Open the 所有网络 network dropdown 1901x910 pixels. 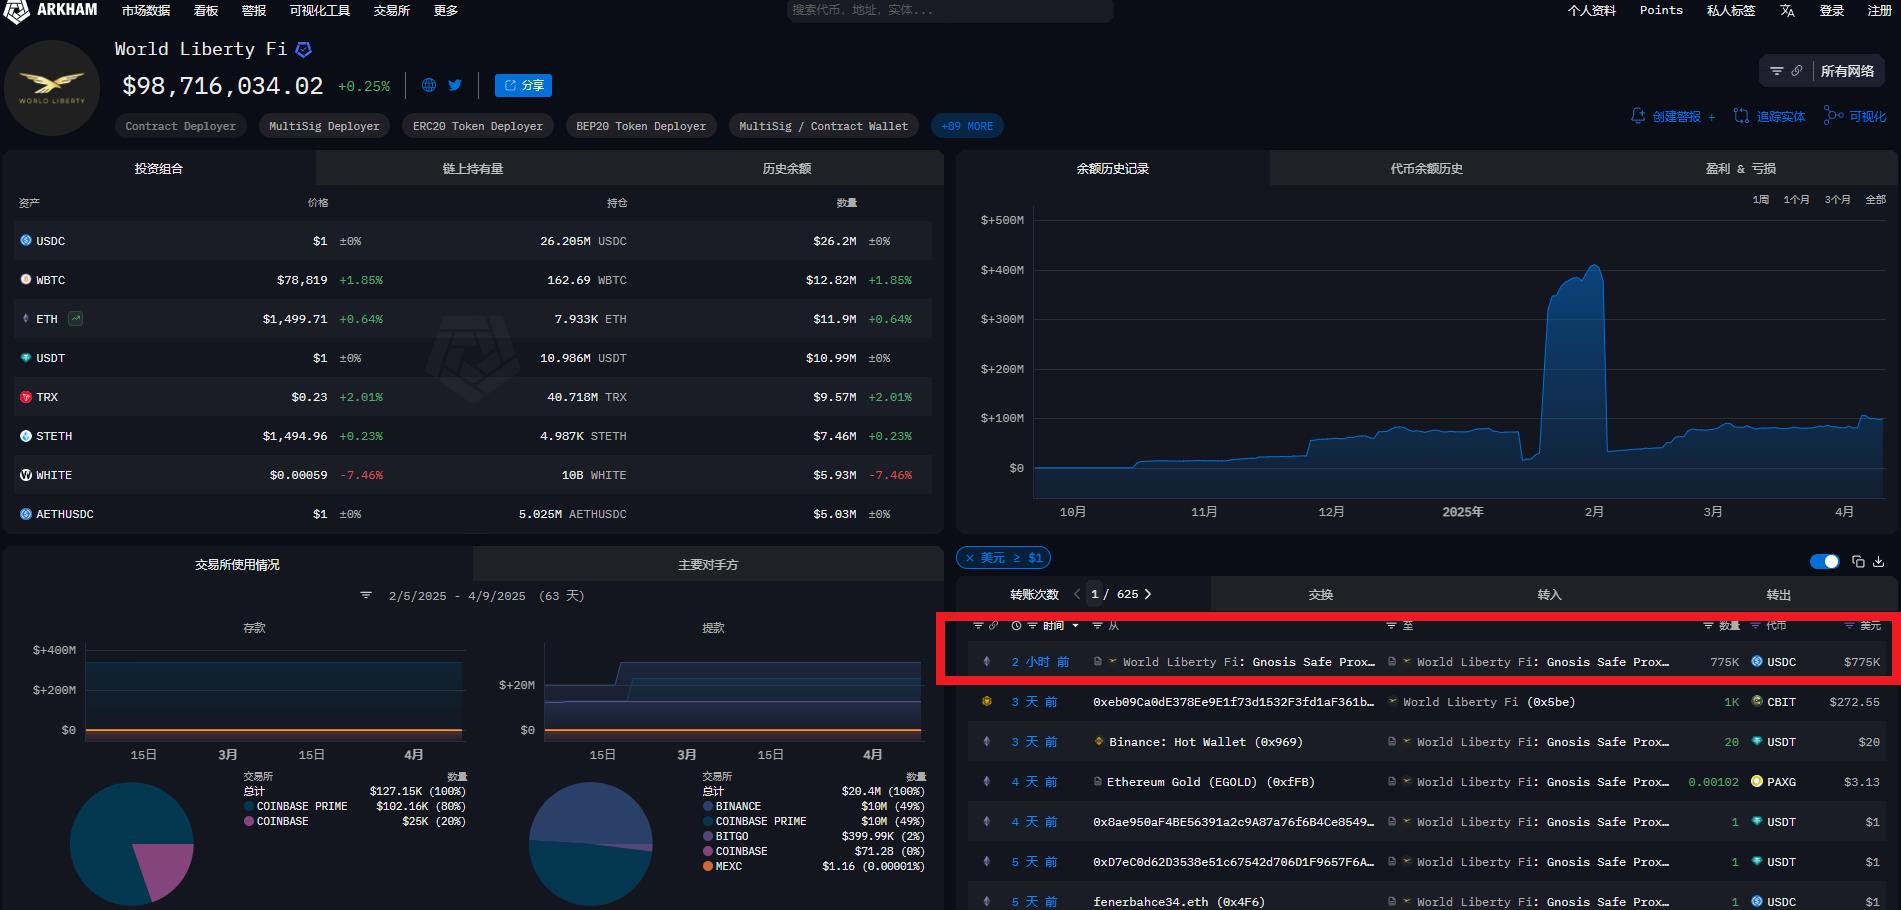(1847, 71)
